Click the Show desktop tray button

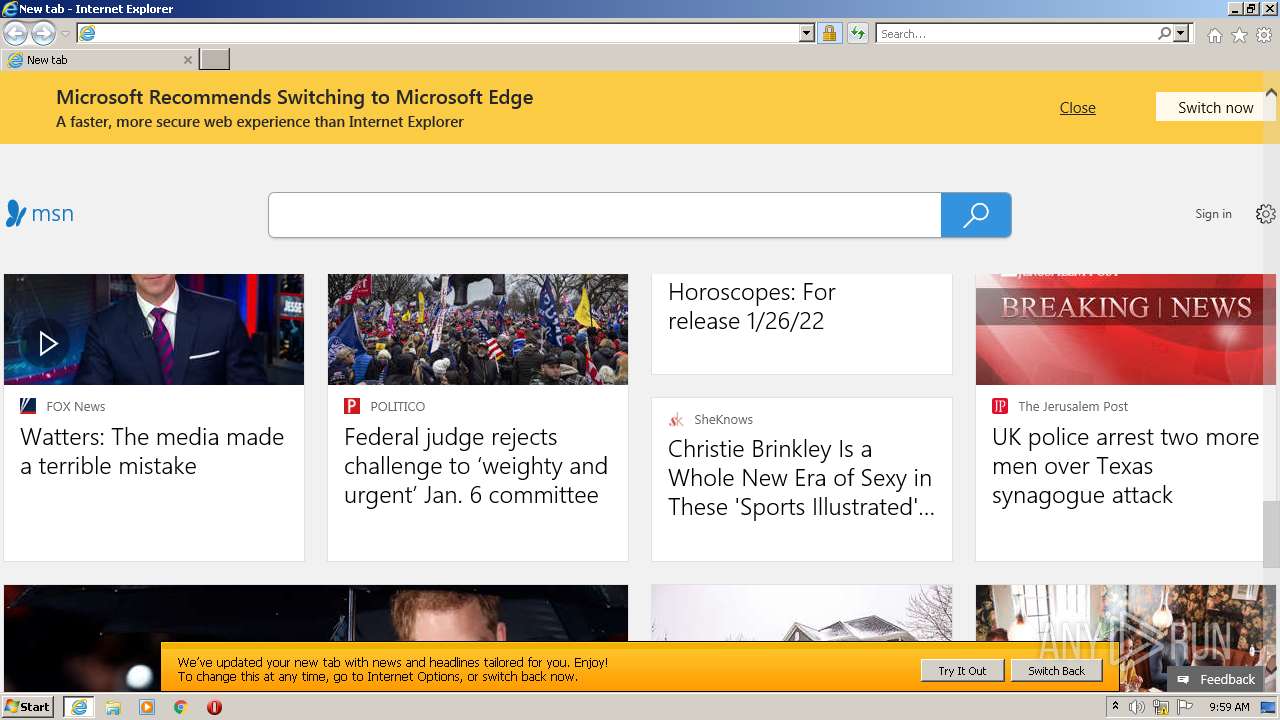pyautogui.click(x=1269, y=707)
